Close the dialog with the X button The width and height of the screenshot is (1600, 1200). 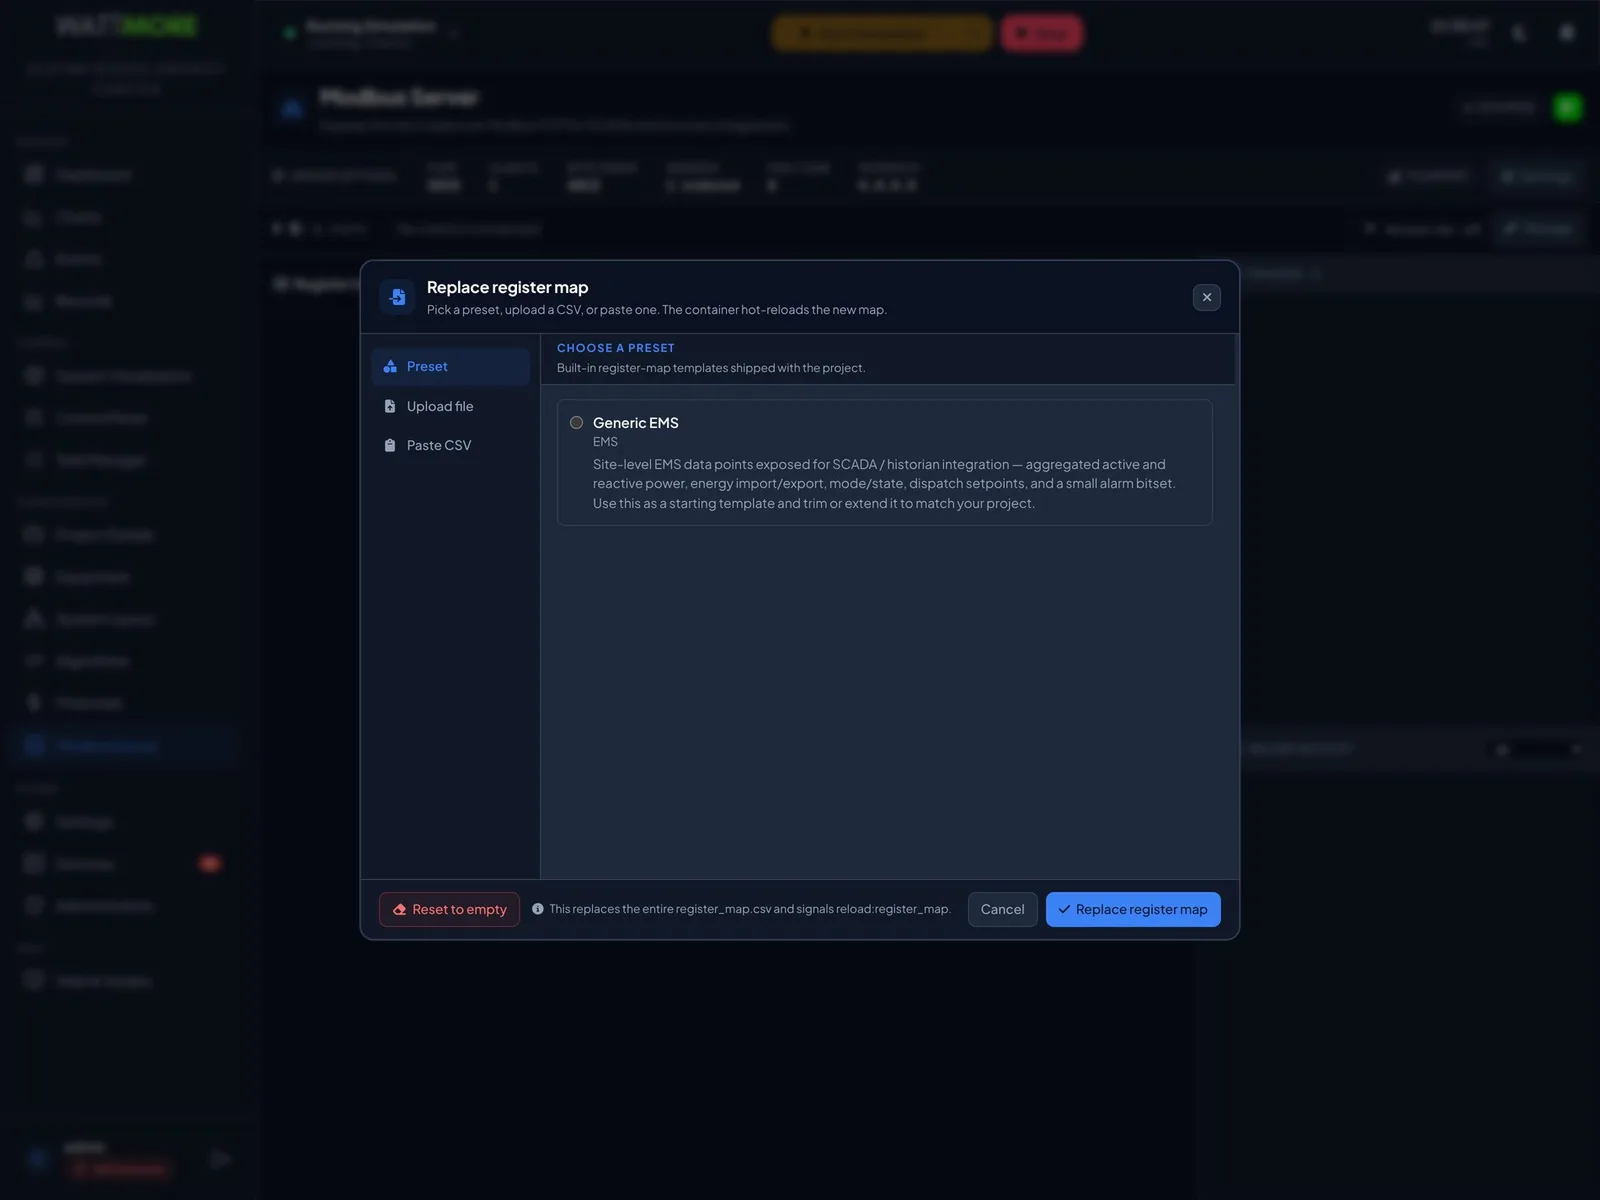tap(1207, 297)
